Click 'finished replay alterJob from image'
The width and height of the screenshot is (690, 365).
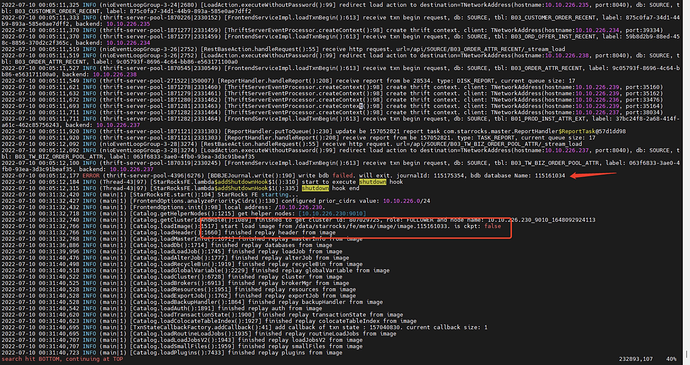tap(290, 258)
